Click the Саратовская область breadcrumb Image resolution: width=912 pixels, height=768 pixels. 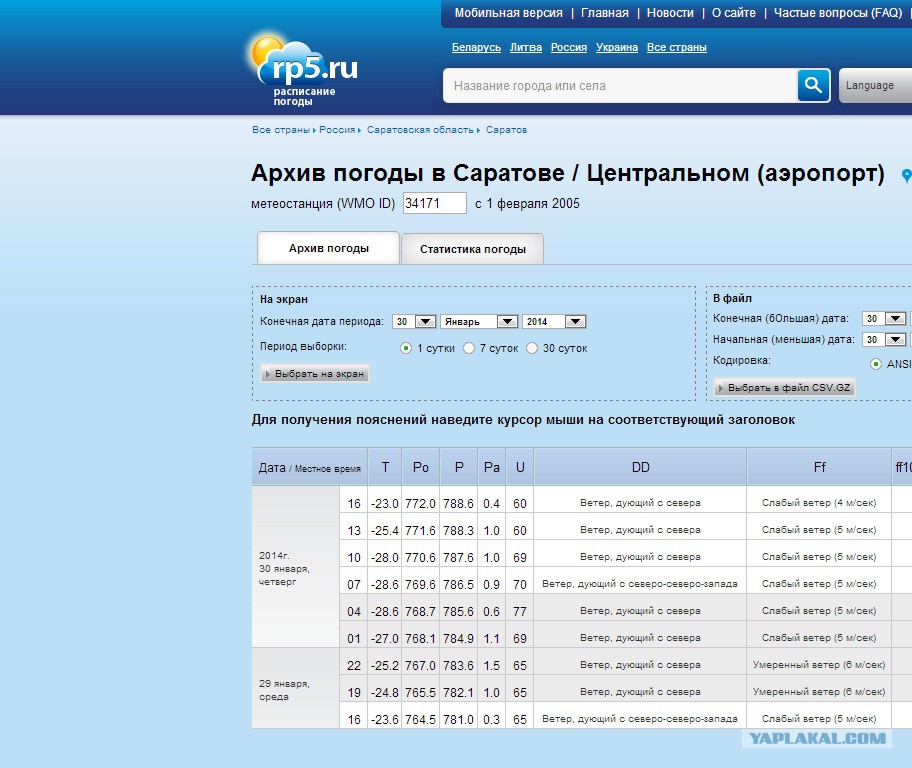(x=420, y=130)
